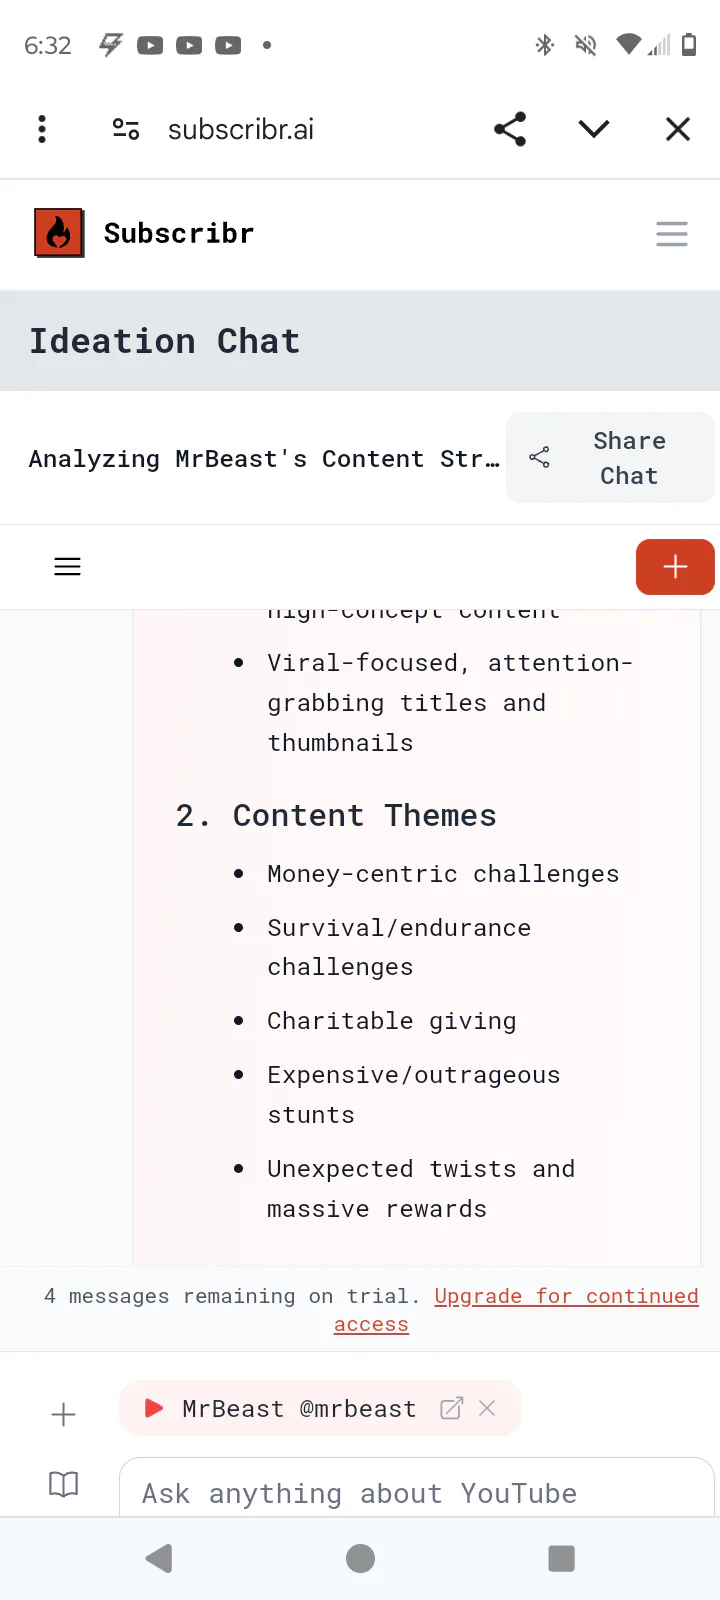Tap the Subscribr flame logo
This screenshot has width=720, height=1600.
click(x=59, y=233)
